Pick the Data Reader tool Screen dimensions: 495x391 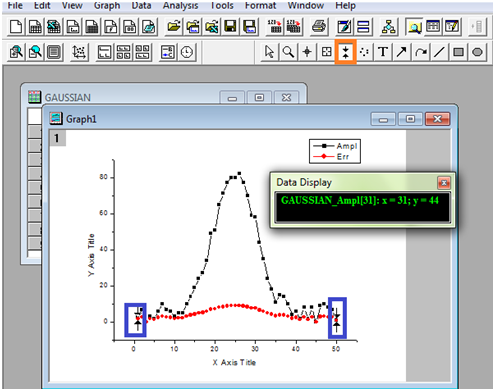(326, 52)
